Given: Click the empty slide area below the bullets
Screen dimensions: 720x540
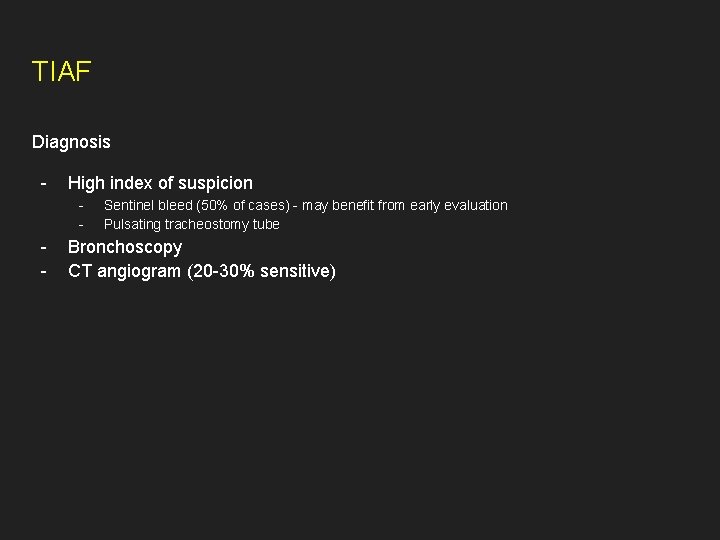Looking at the screenshot, I should (x=360, y=404).
